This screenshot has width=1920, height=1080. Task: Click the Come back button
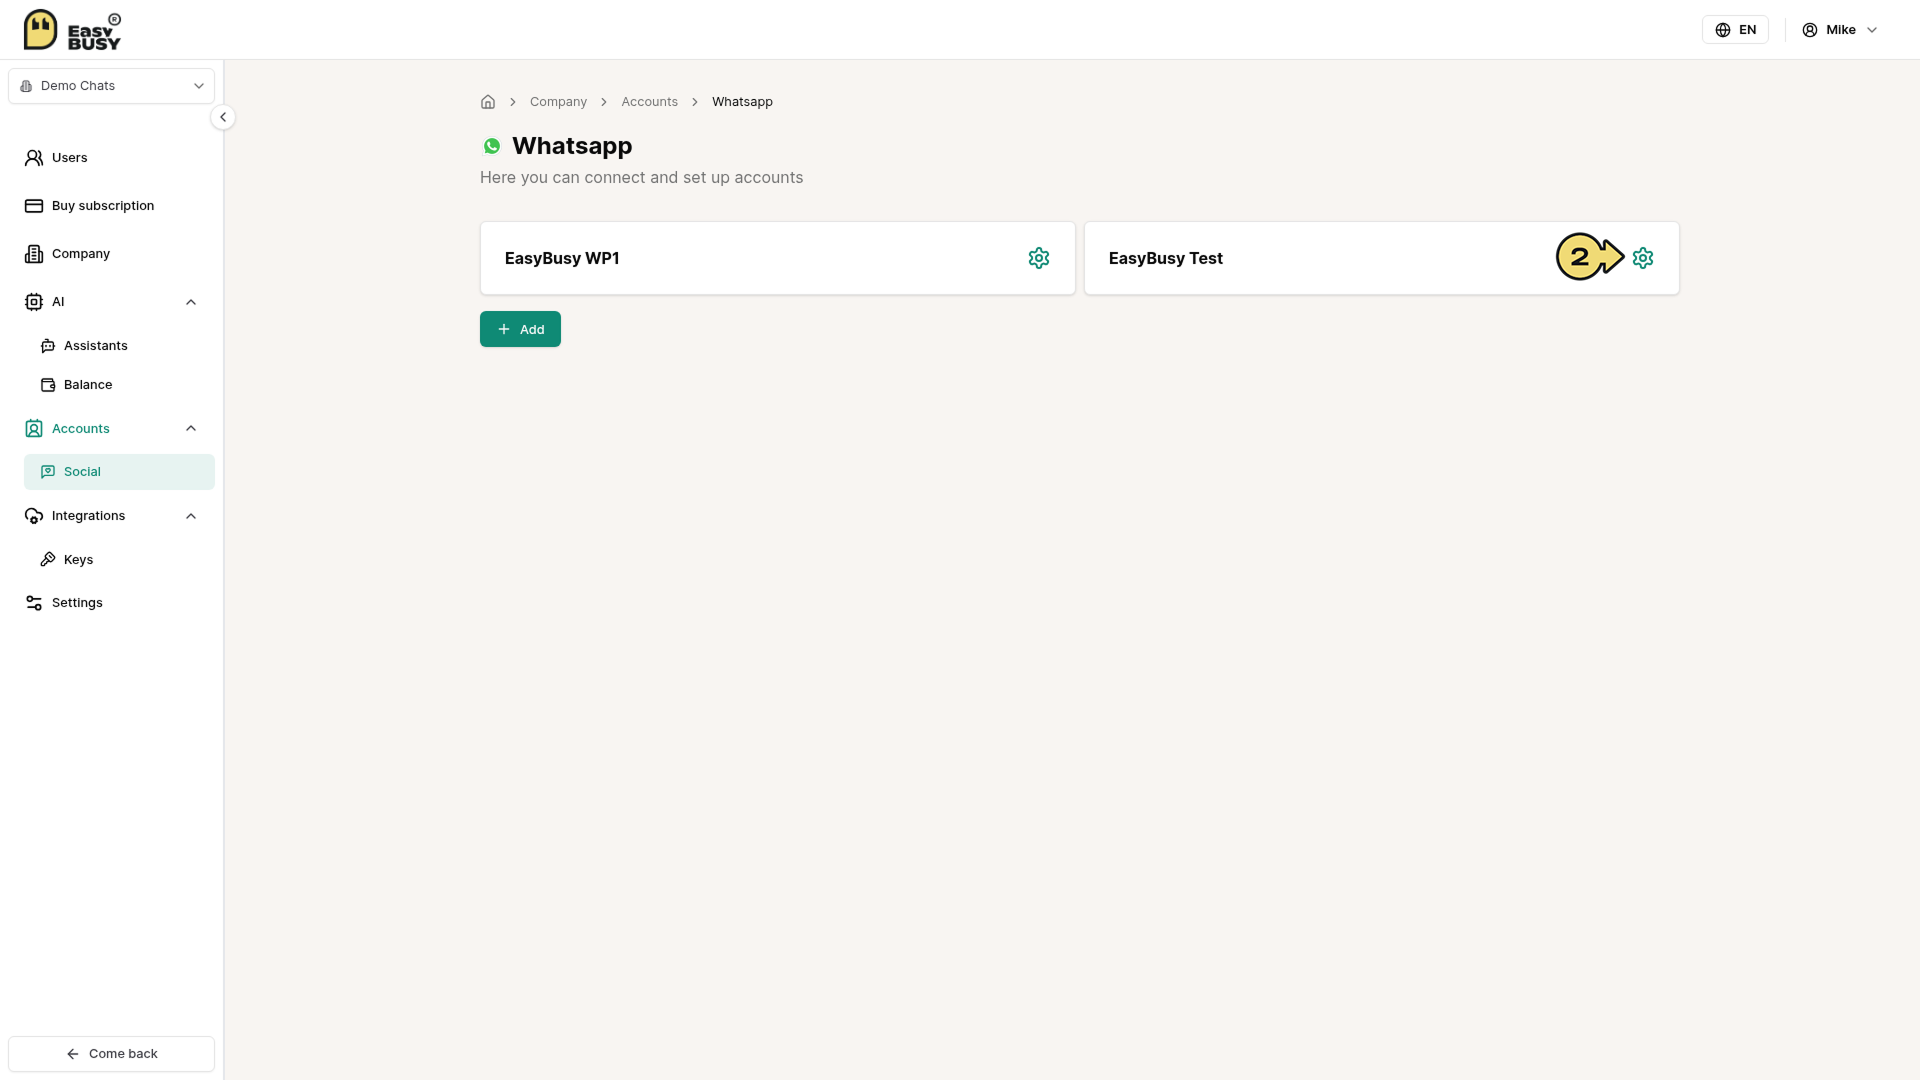tap(111, 1054)
